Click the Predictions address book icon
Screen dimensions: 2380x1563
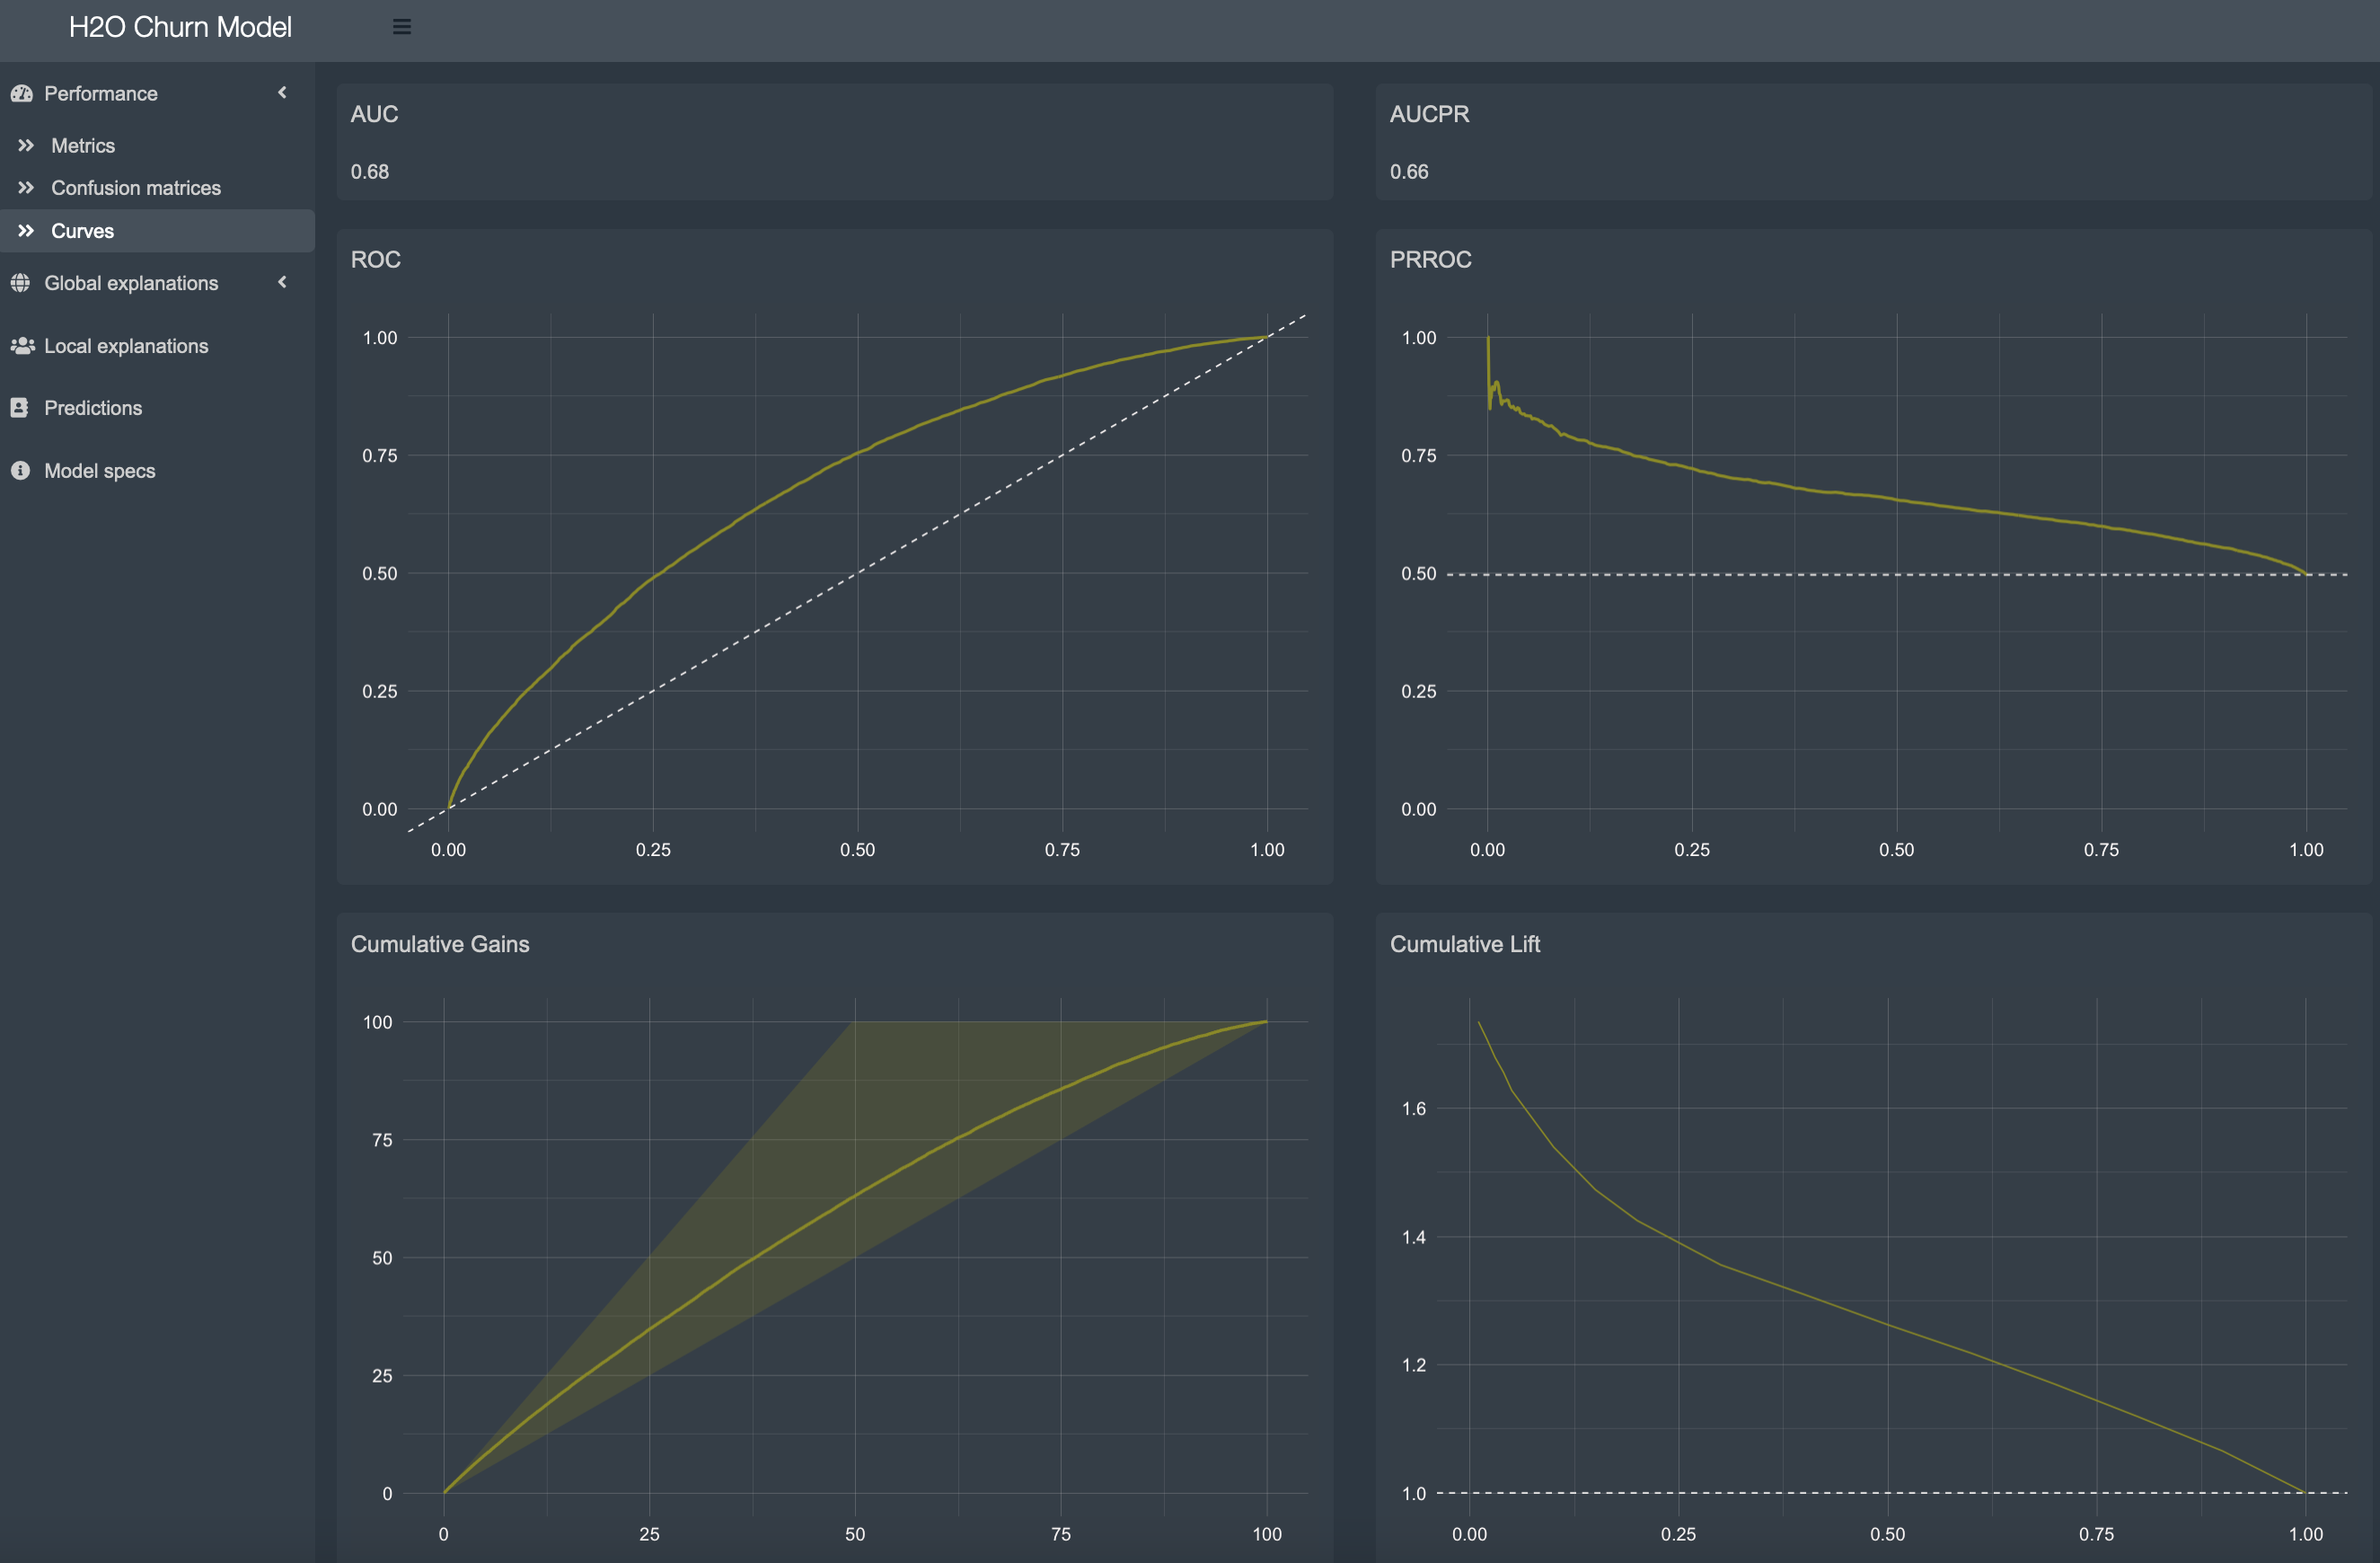(20, 408)
